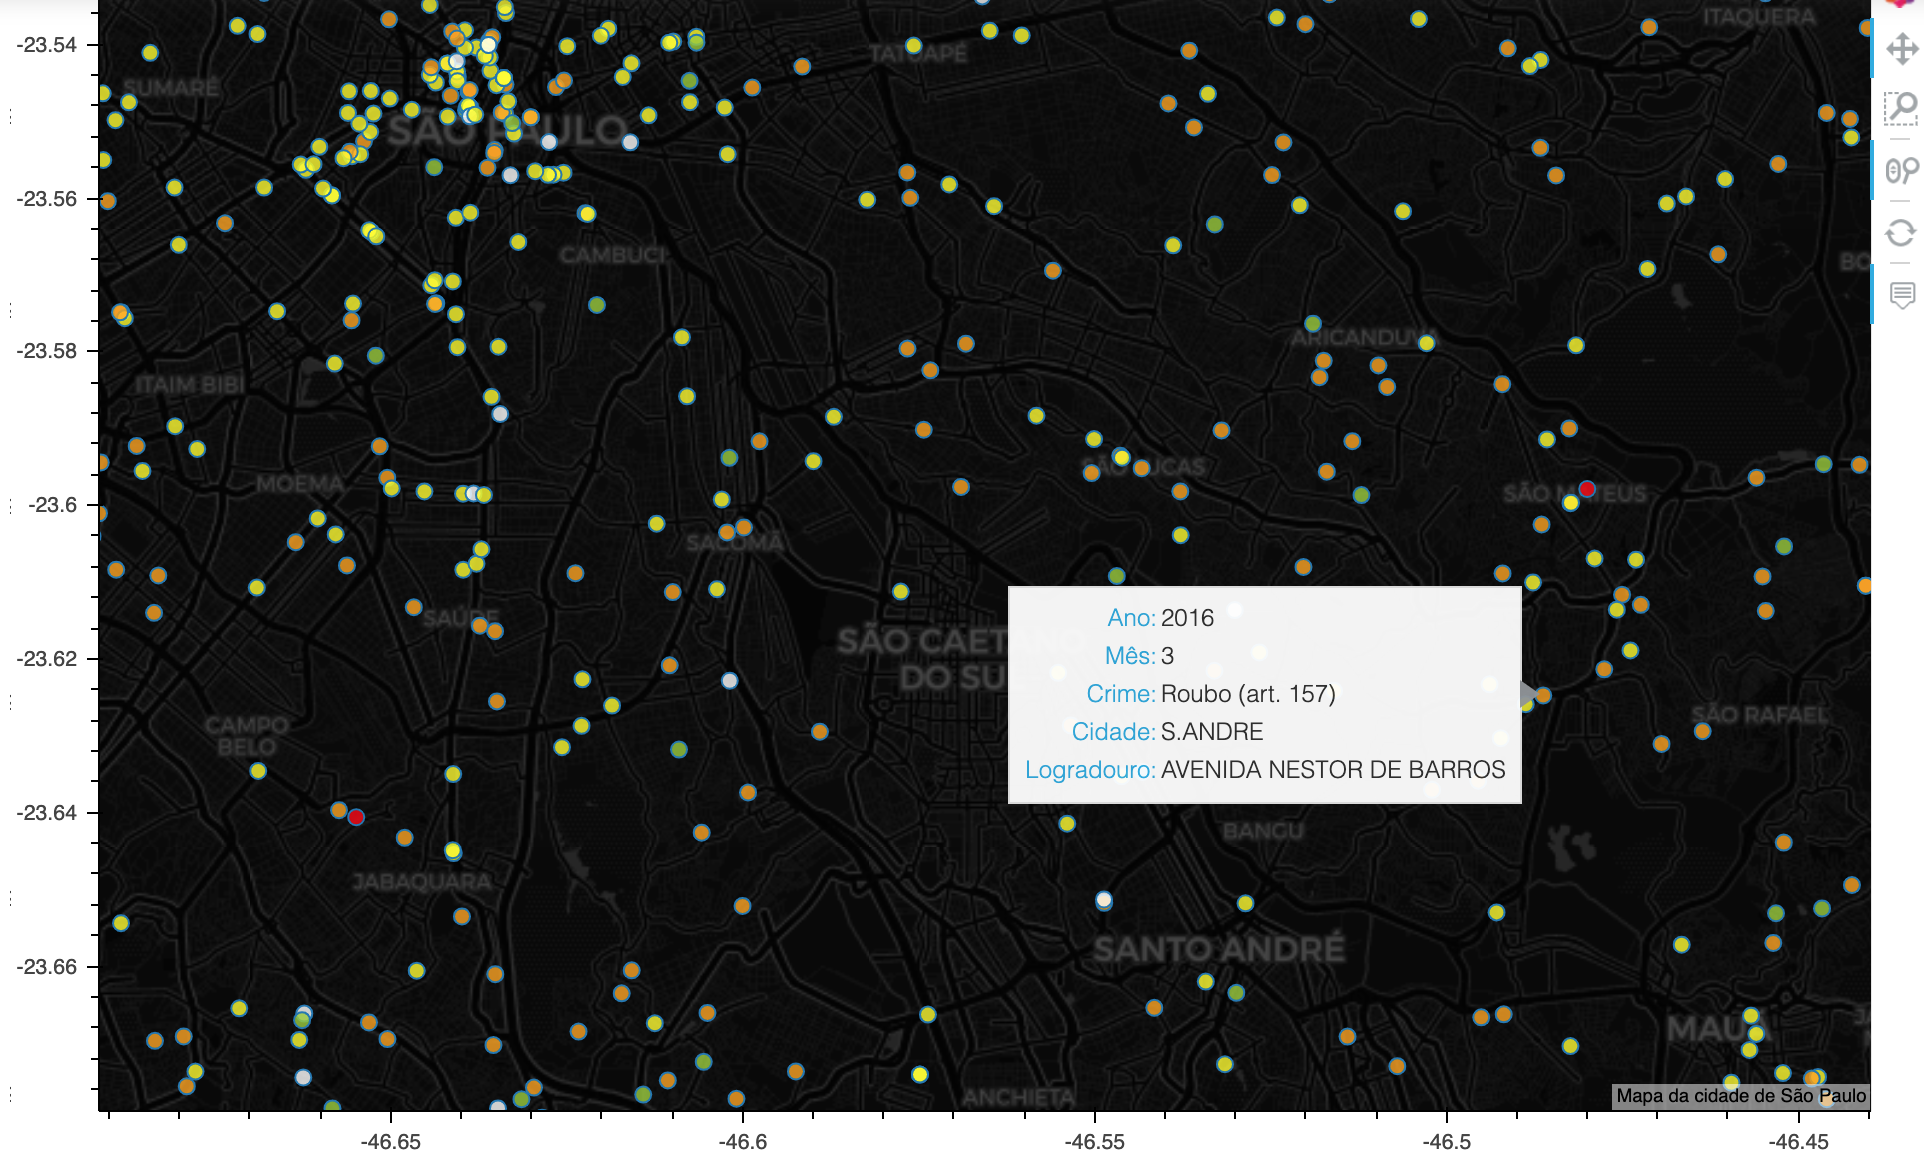Click the 'Mapa da cidade de São Paulo' label
The height and width of the screenshot is (1164, 1924).
point(1741,1096)
